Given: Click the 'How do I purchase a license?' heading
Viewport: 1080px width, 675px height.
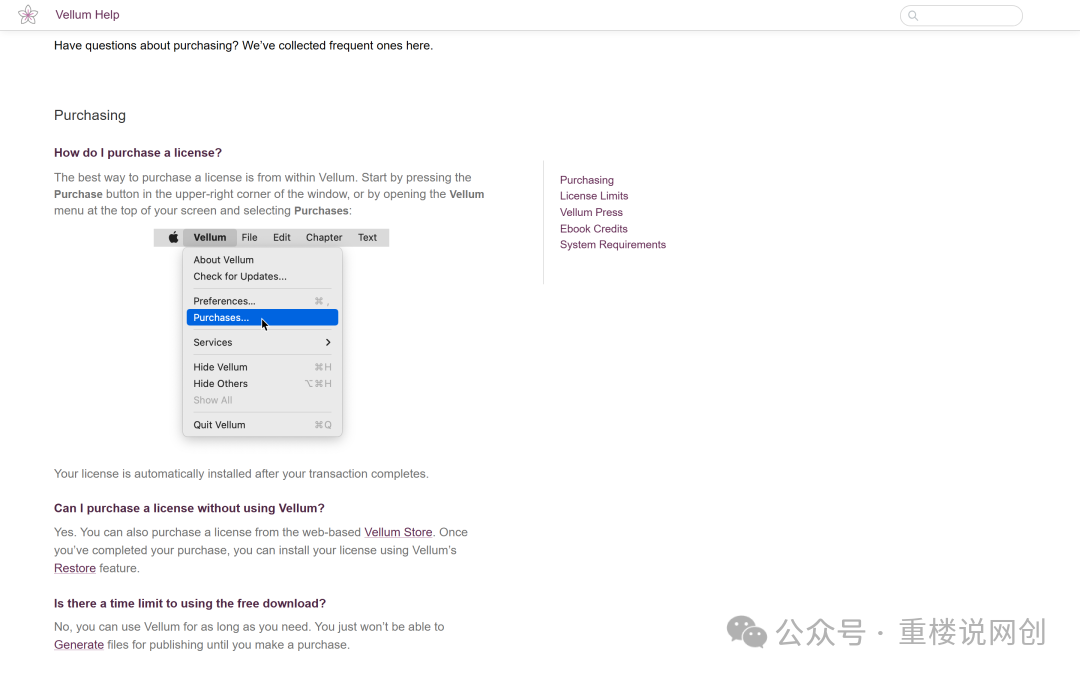Looking at the screenshot, I should [x=138, y=153].
